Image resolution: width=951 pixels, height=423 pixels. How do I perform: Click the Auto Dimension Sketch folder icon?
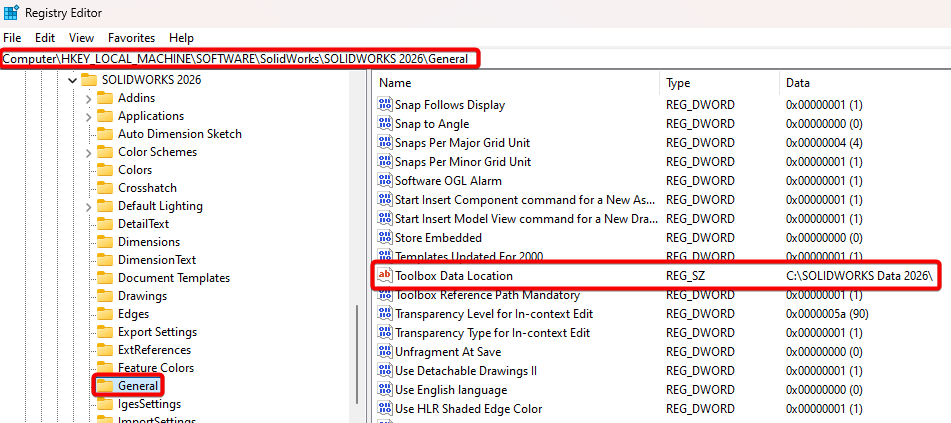(x=105, y=134)
